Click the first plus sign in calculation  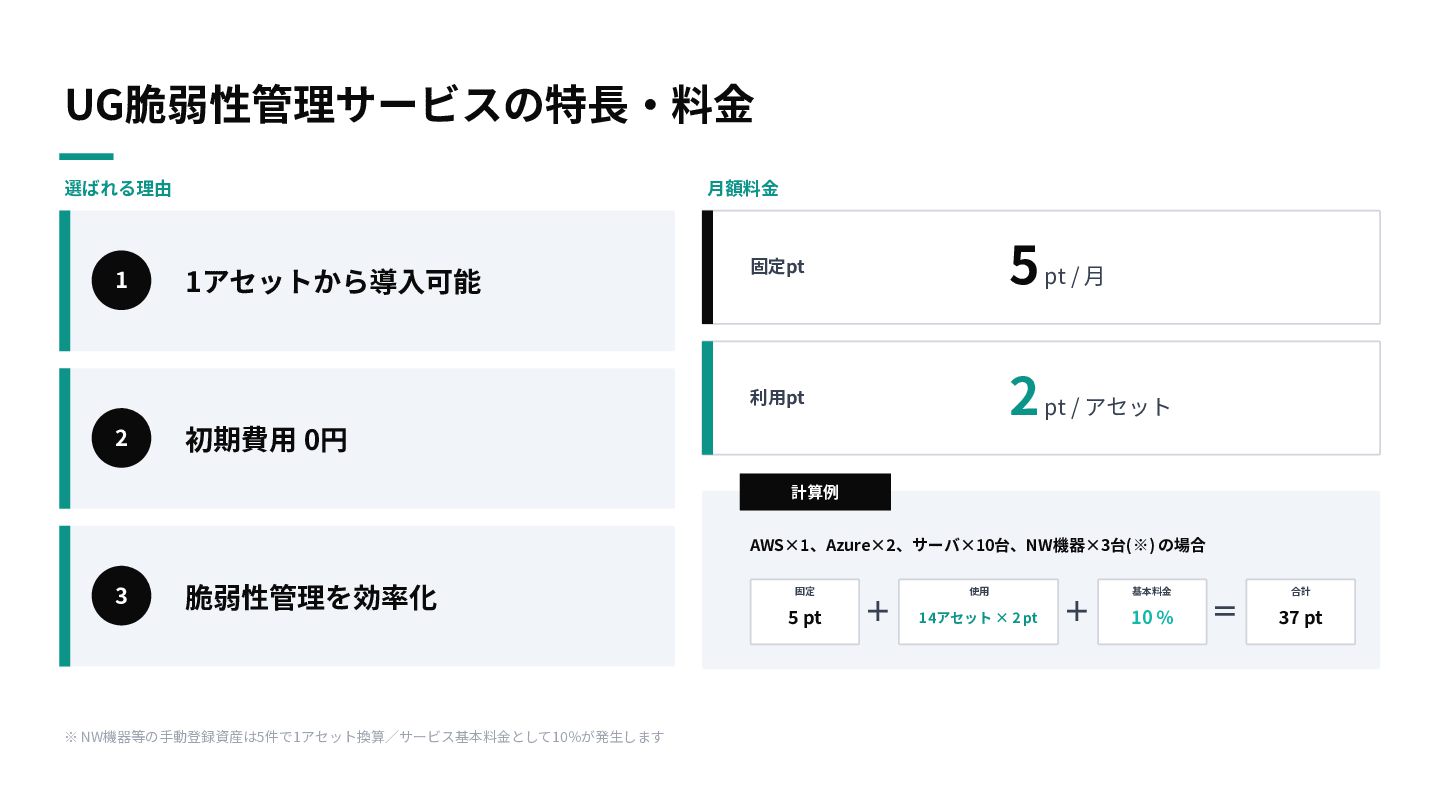point(878,611)
